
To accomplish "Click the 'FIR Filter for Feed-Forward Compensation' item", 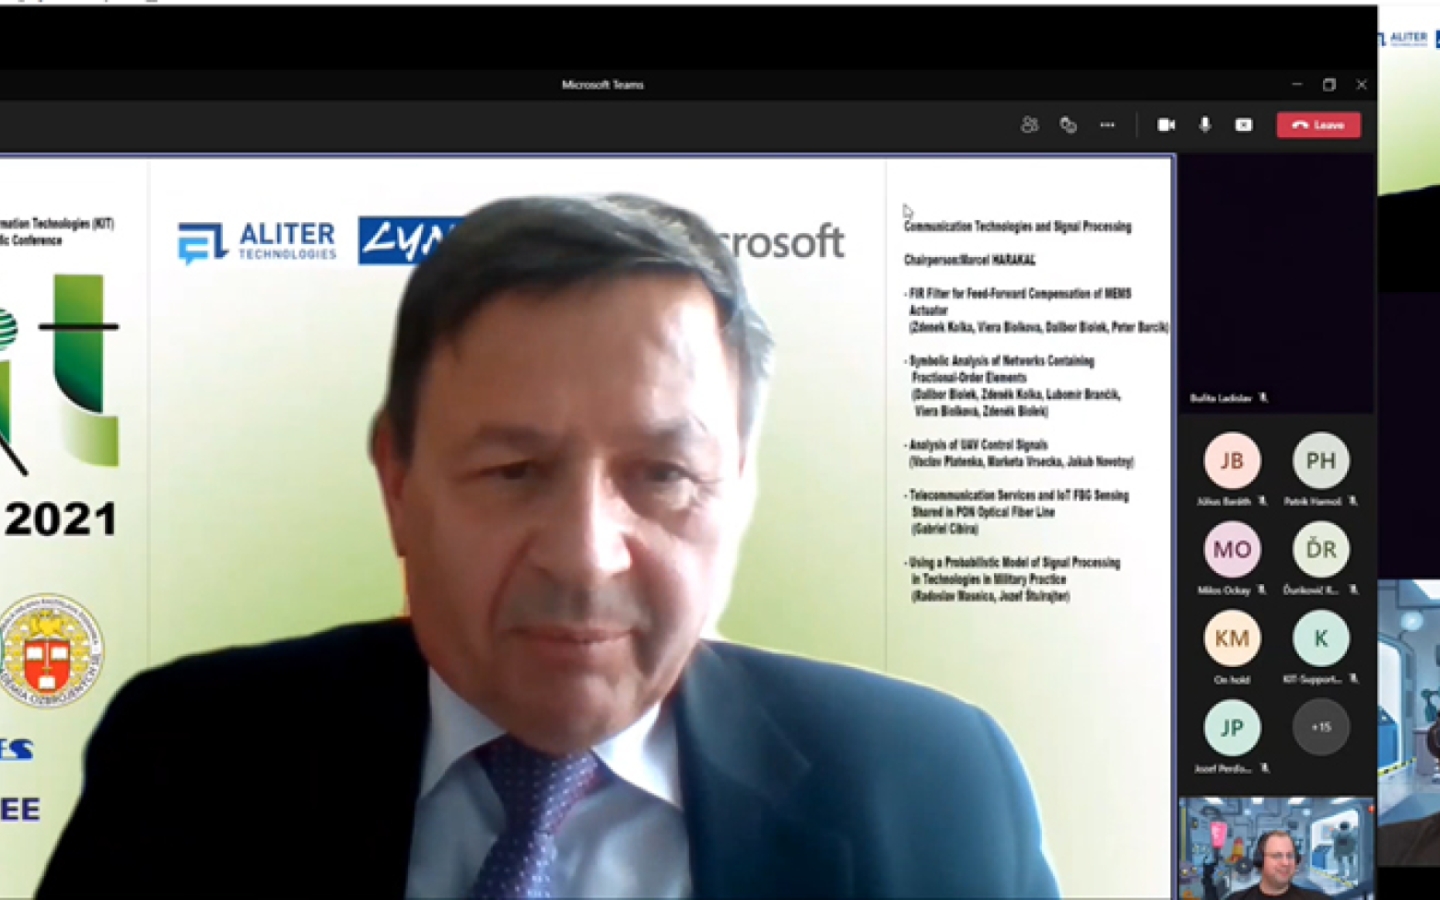I will pyautogui.click(x=1018, y=302).
